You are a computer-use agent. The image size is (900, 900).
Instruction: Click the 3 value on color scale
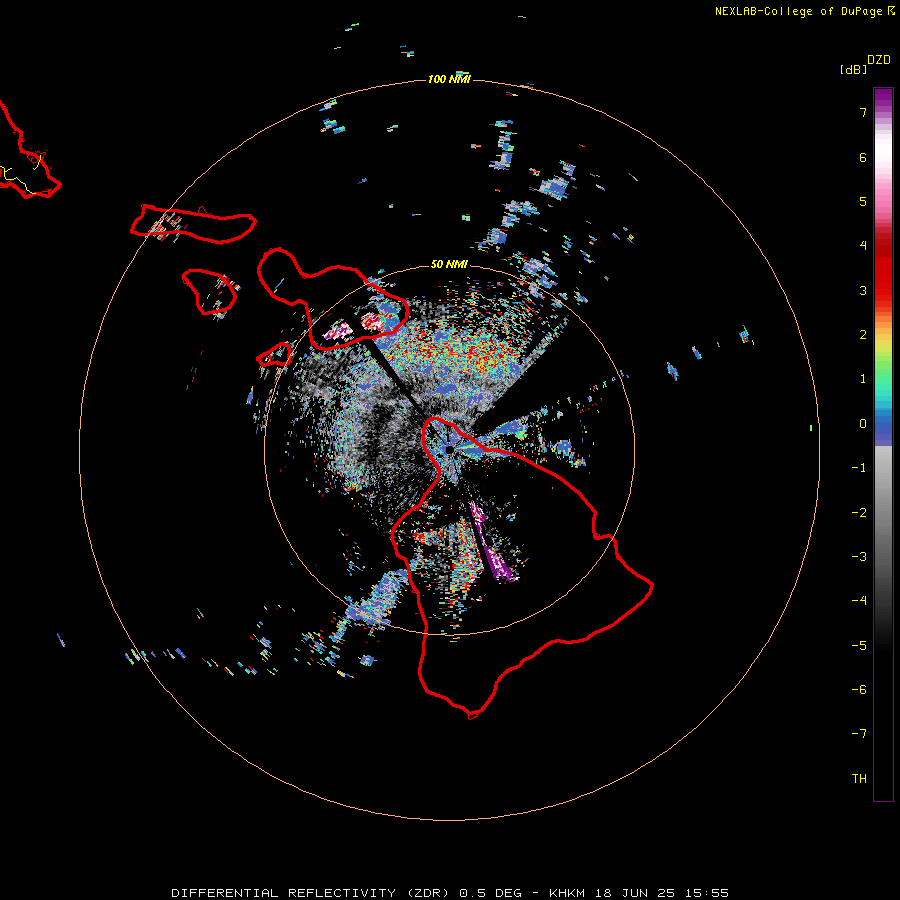tap(863, 290)
